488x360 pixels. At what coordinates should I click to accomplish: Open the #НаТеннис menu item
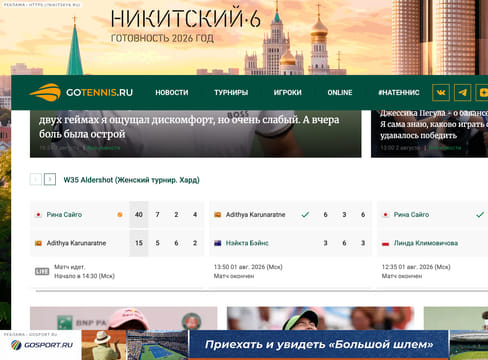(x=399, y=93)
